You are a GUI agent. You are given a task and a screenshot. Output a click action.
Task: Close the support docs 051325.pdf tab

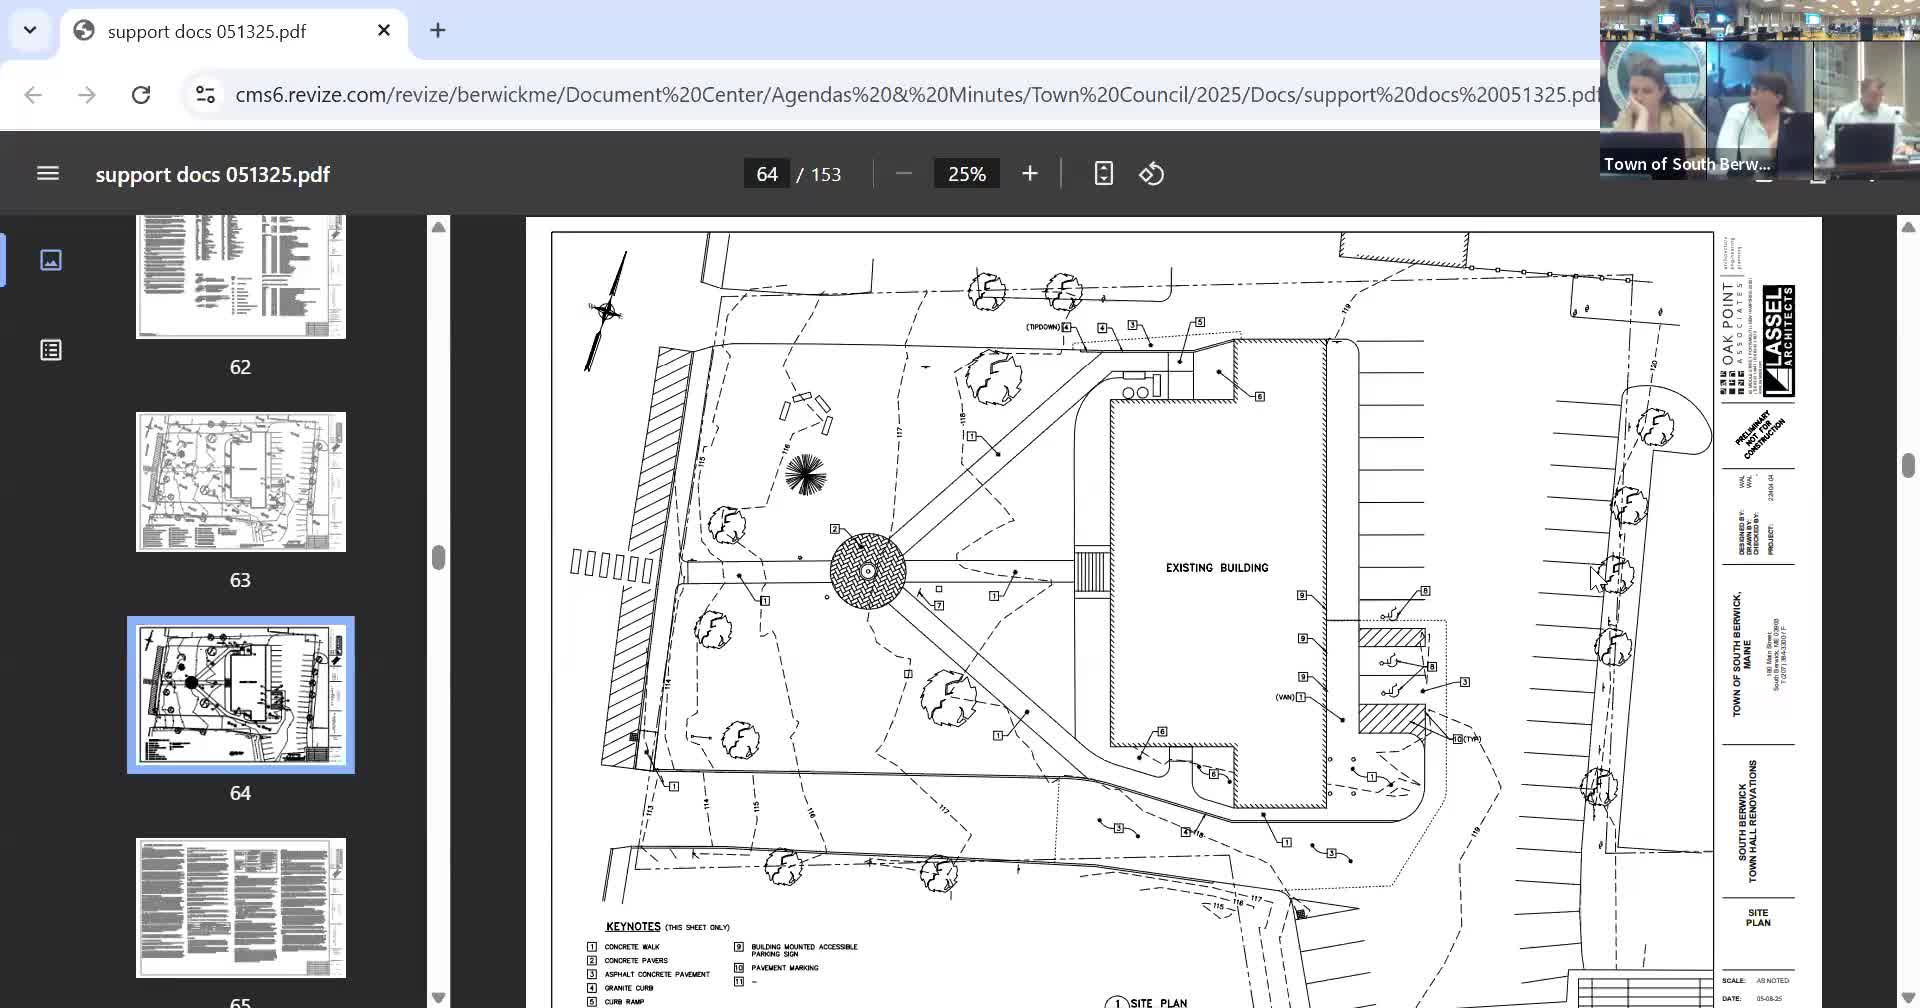tap(384, 31)
